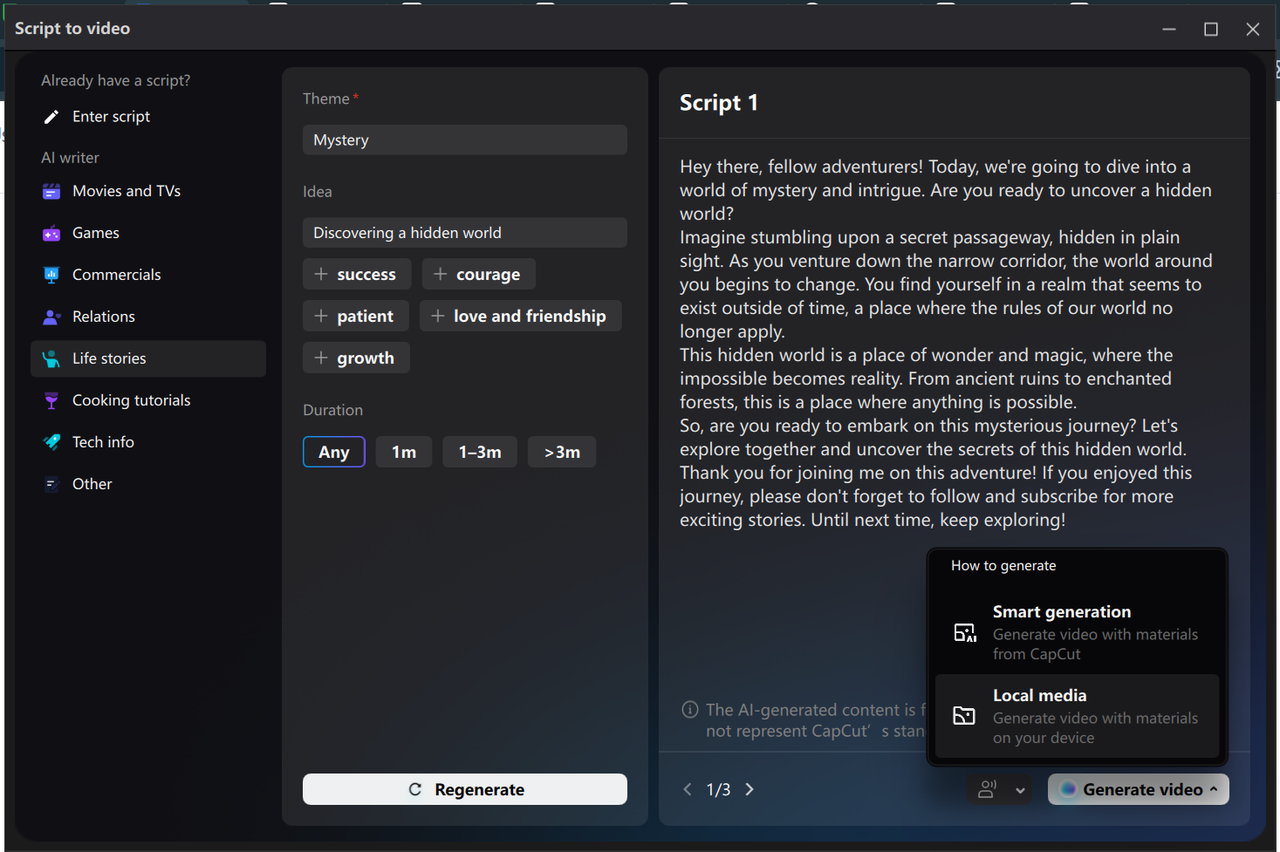The width and height of the screenshot is (1280, 852).
Task: Select the Movies and TVs writer
Action: (x=51, y=190)
